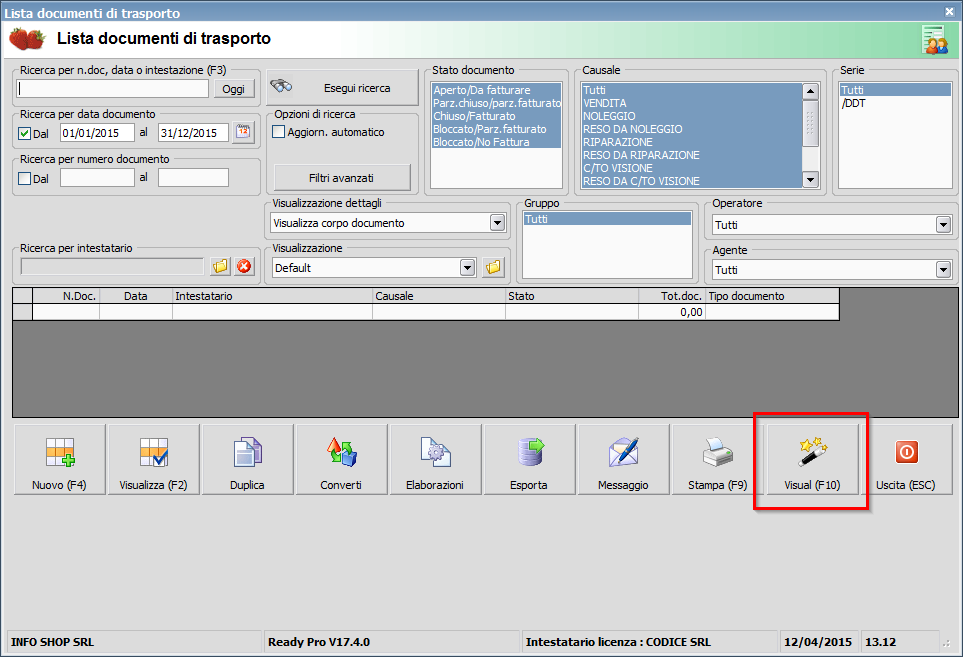Expand the Agente dropdown
The width and height of the screenshot is (963, 657).
click(x=943, y=270)
